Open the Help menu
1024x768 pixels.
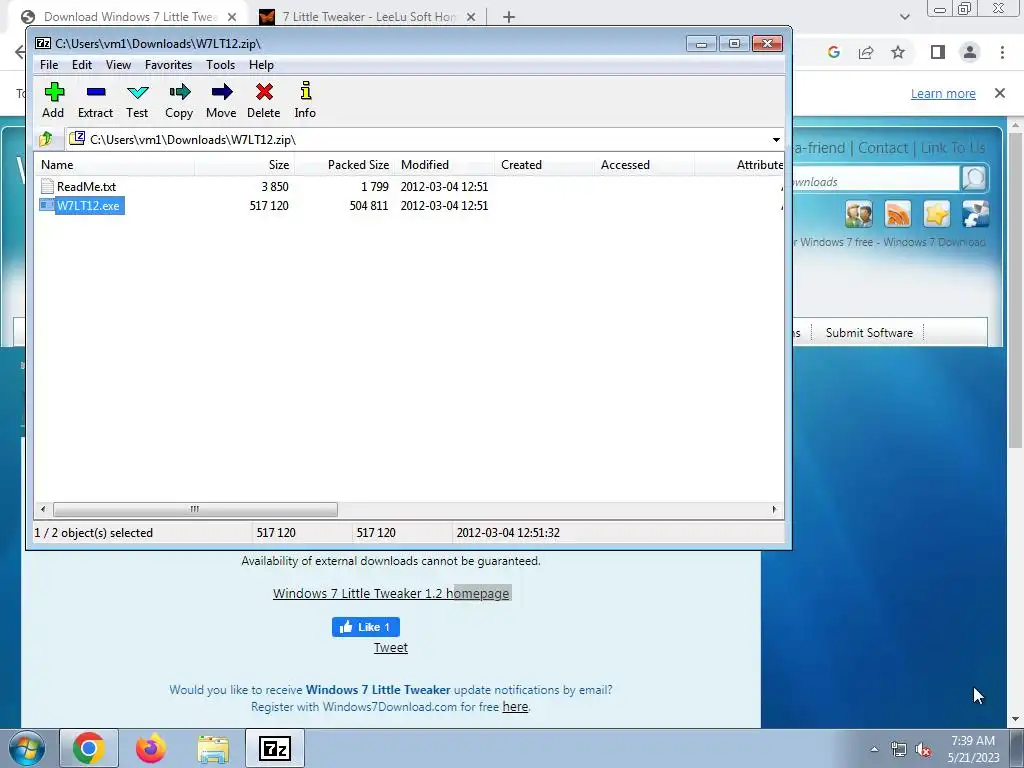[x=261, y=65]
